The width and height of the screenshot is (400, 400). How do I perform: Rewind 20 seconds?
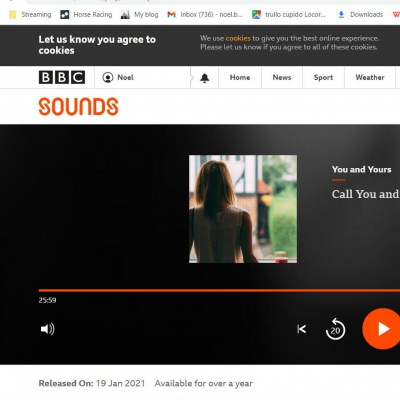coord(335,329)
